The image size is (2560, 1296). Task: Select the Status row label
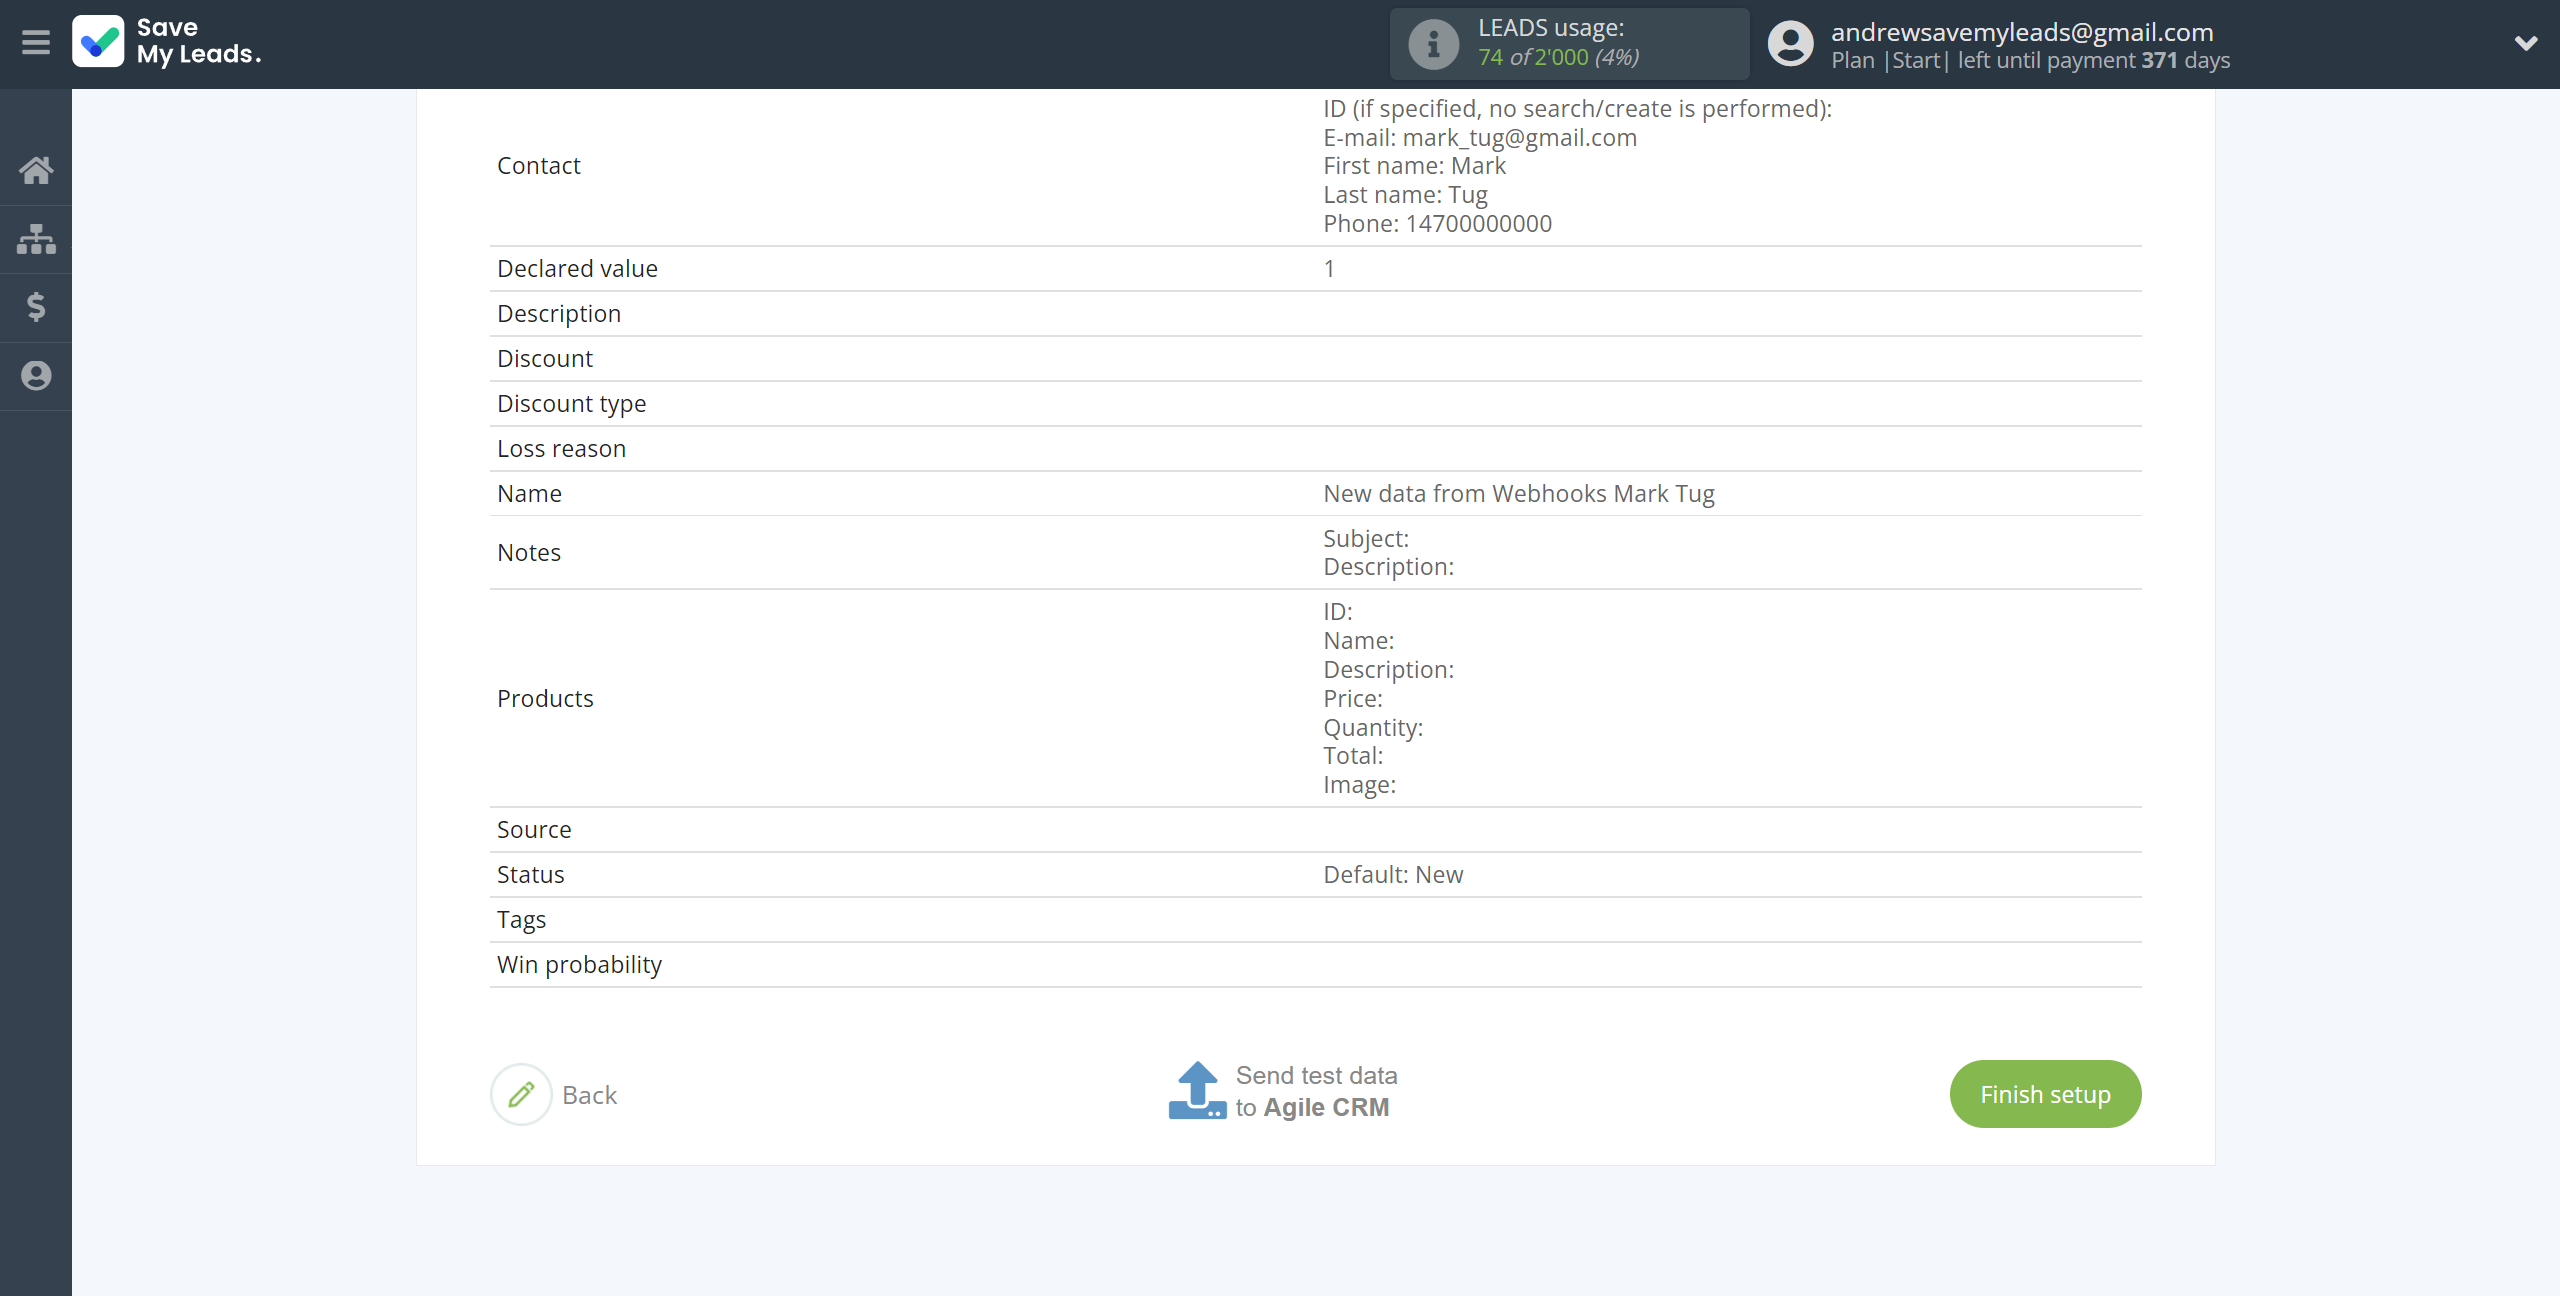[531, 875]
